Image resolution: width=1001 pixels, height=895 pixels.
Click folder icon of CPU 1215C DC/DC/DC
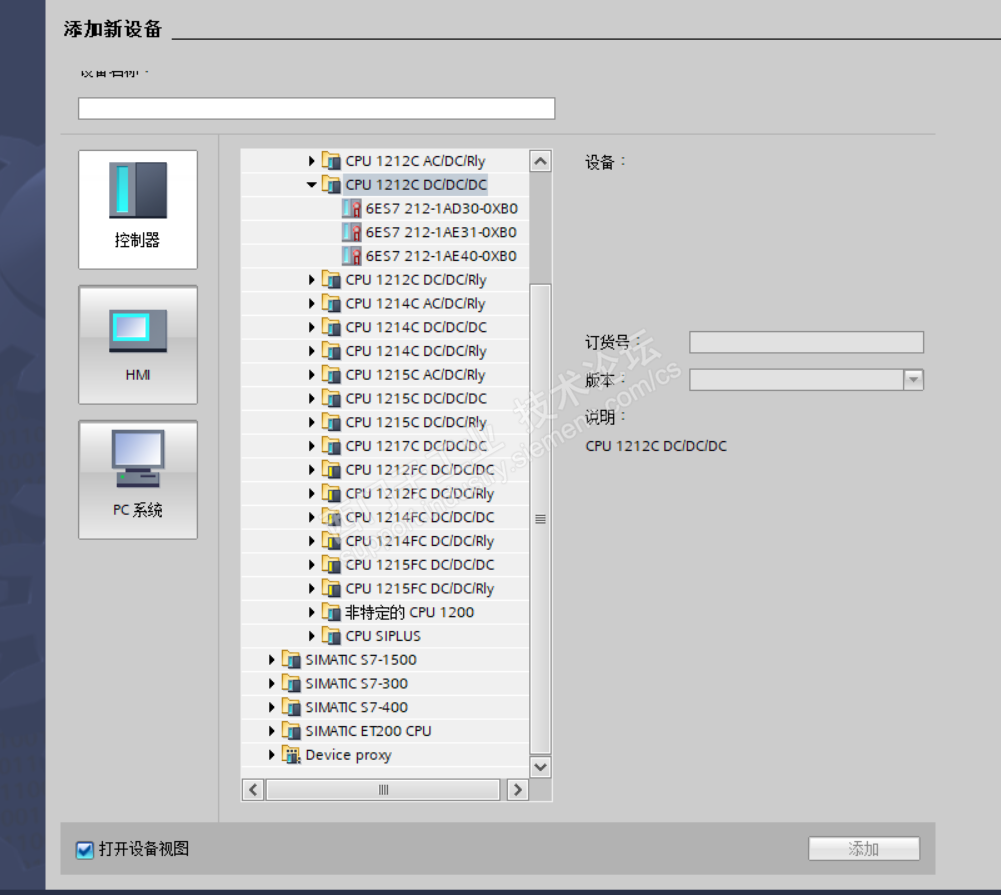[x=331, y=398]
